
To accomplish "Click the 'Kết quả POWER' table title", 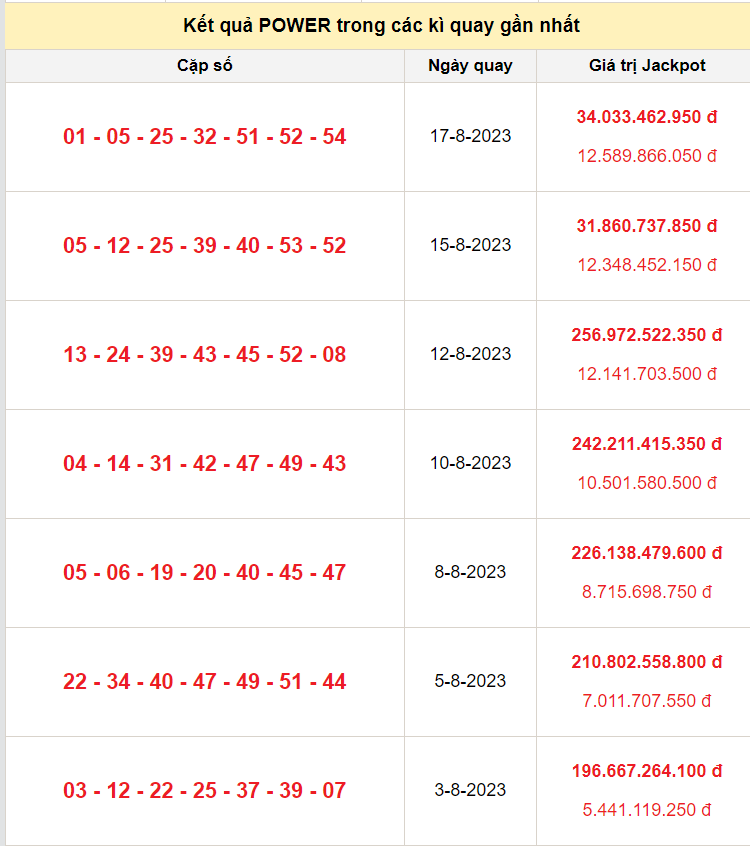I will (381, 25).
